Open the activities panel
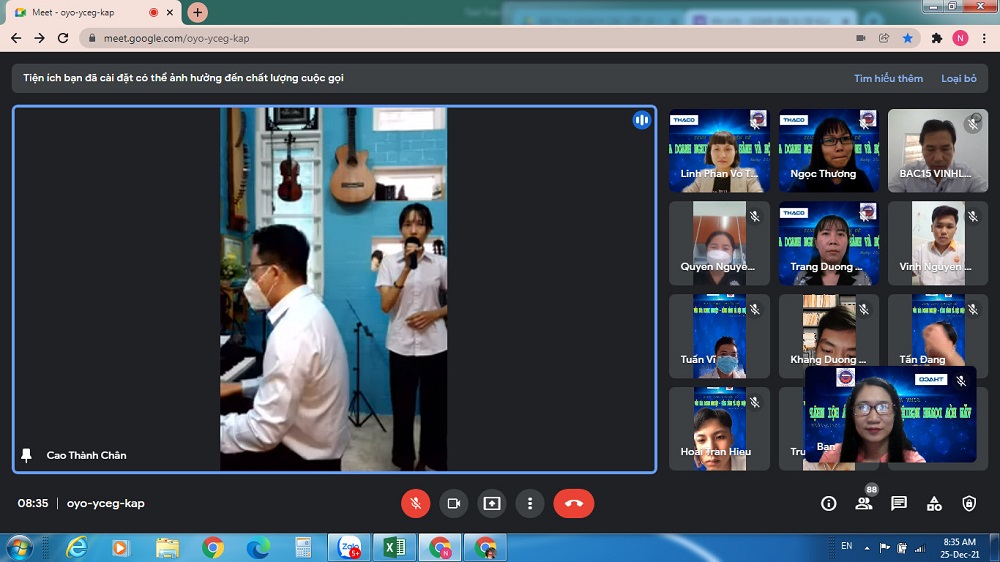The height and width of the screenshot is (562, 1000). tap(933, 503)
